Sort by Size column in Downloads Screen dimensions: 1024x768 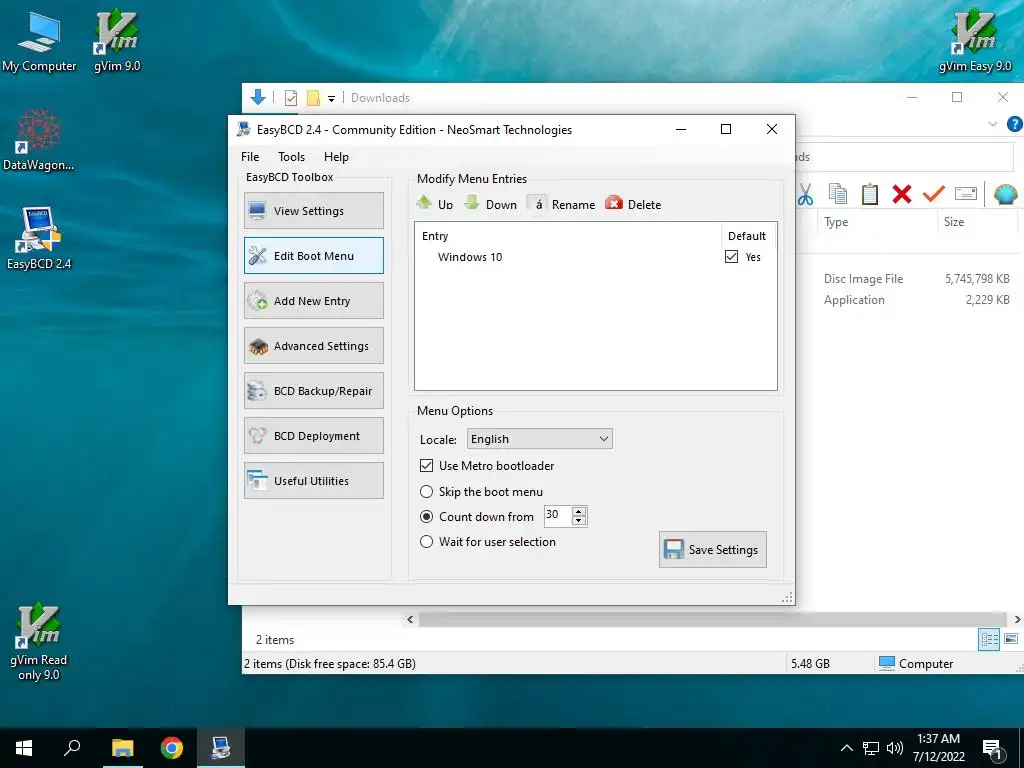(978, 222)
